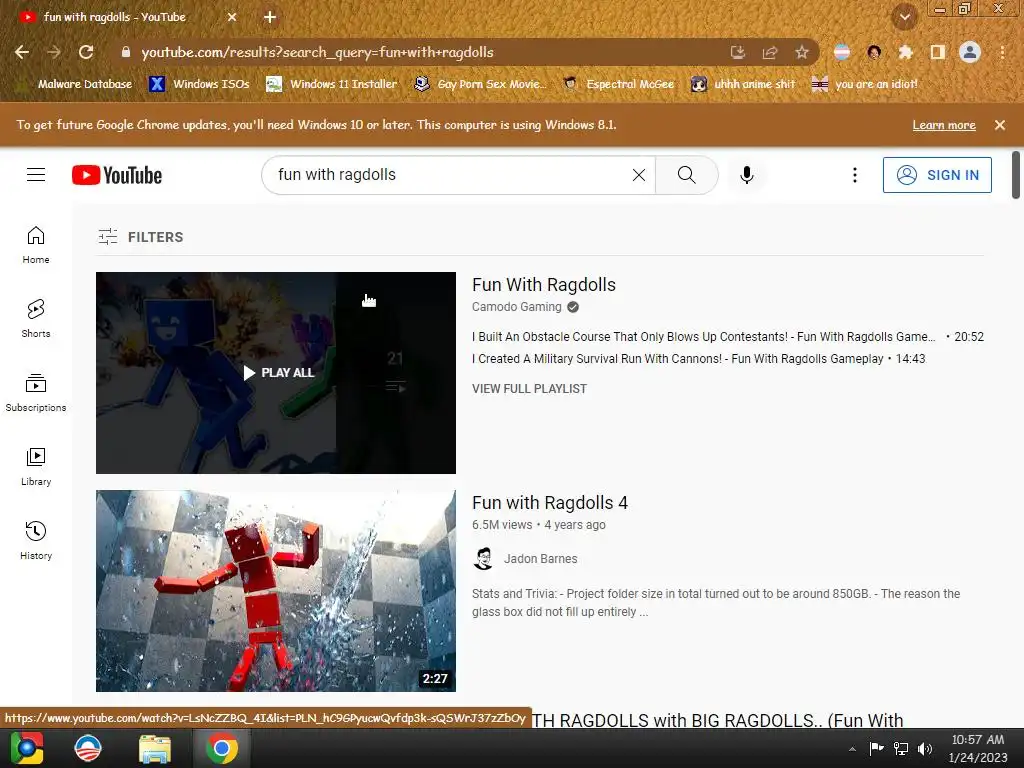Open Jadon Barnes channel avatar

pos(483,559)
